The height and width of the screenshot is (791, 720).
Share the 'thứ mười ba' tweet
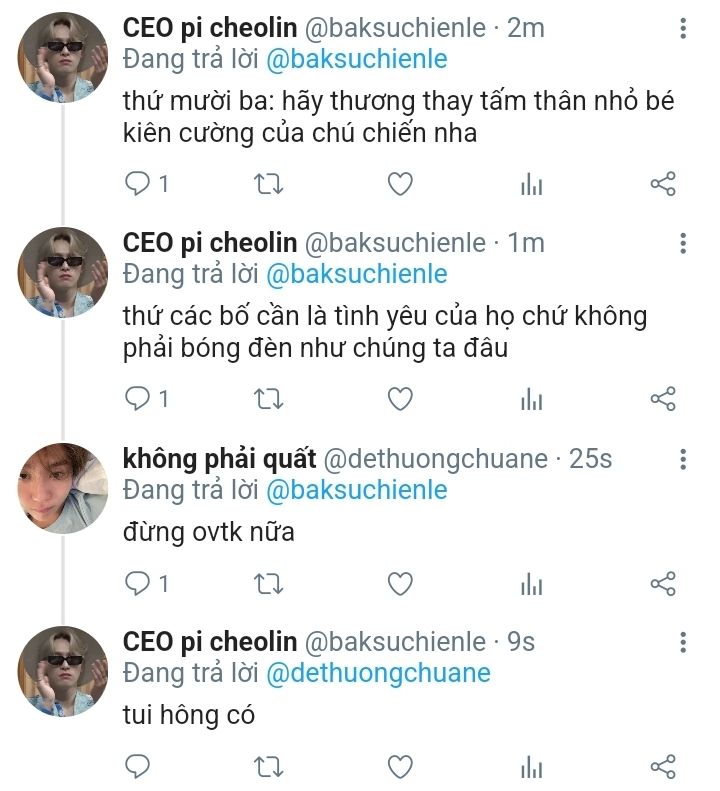click(x=663, y=184)
